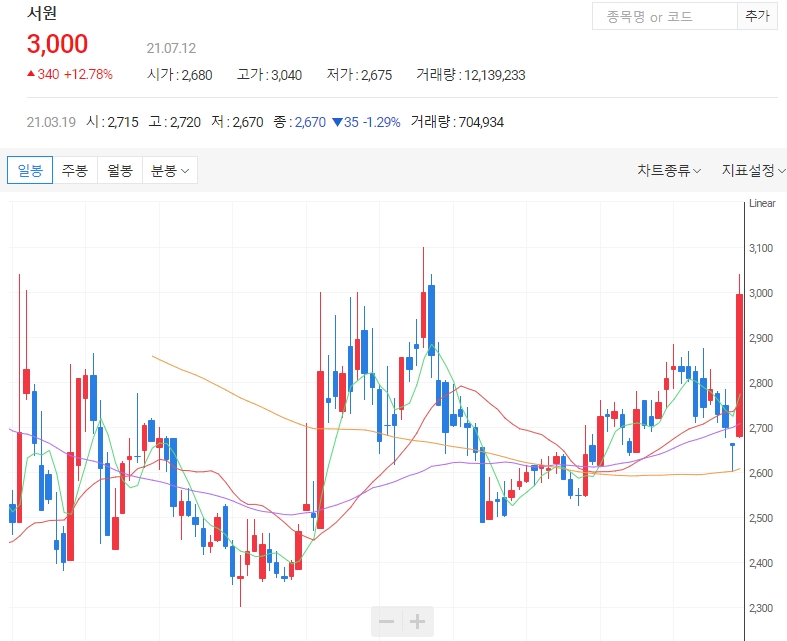Click the Linear scale label
This screenshot has width=787, height=641.
(762, 203)
